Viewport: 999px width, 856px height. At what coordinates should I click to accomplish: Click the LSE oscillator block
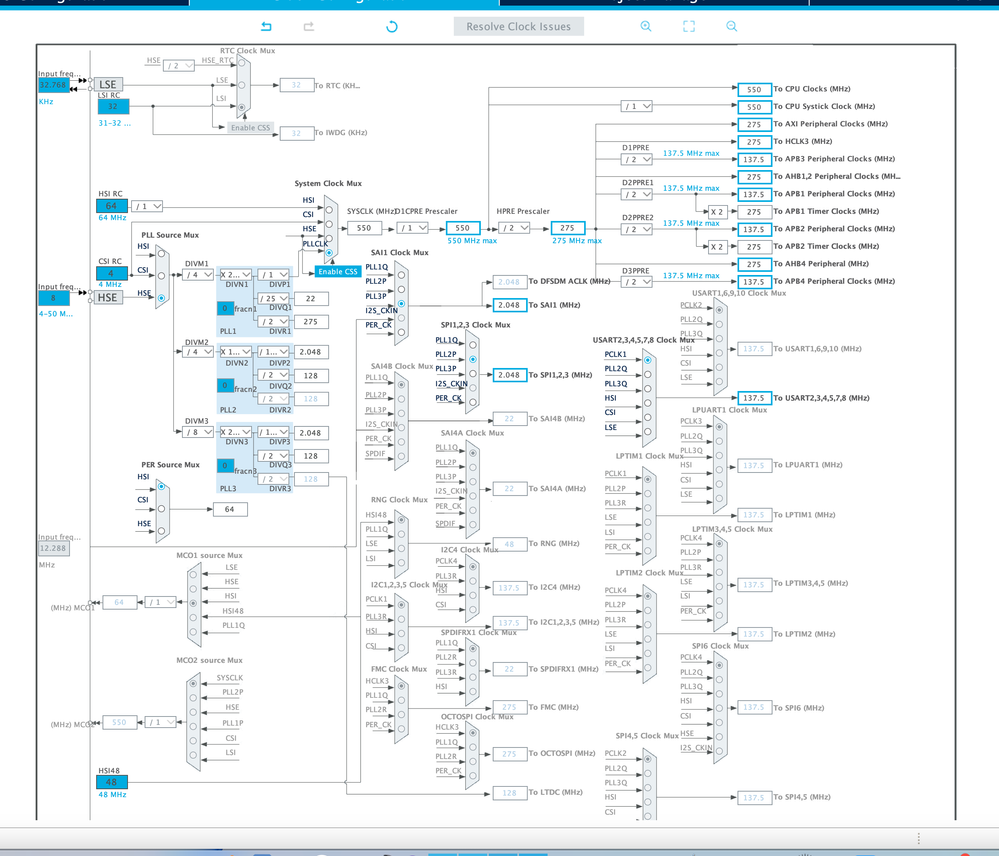108,84
